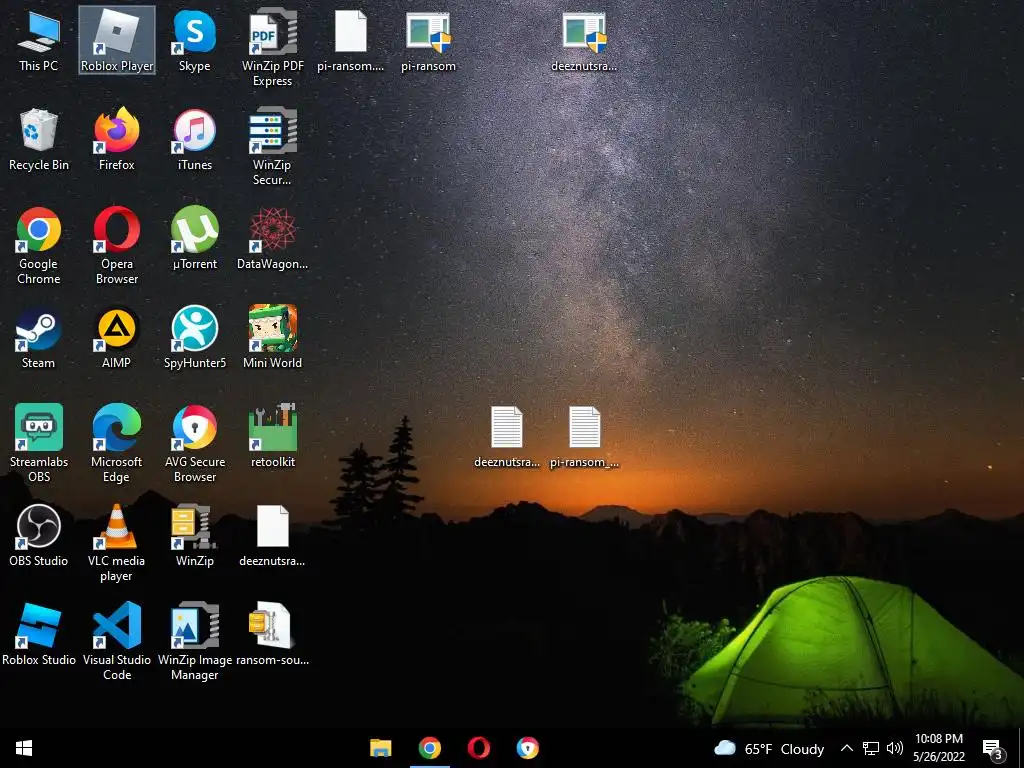Select the Opera Browser desktop shortcut
1024x768 pixels.
coord(117,246)
